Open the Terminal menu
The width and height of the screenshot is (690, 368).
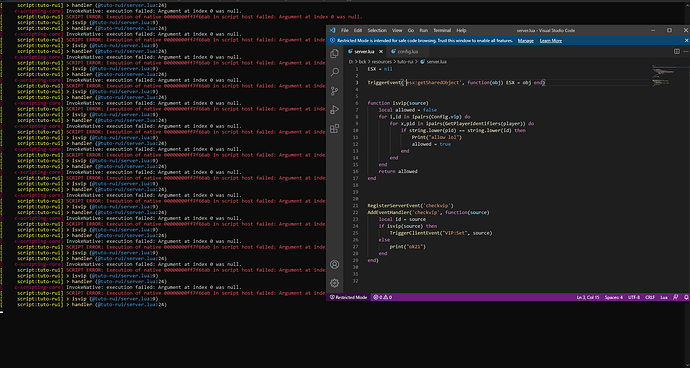(x=442, y=30)
